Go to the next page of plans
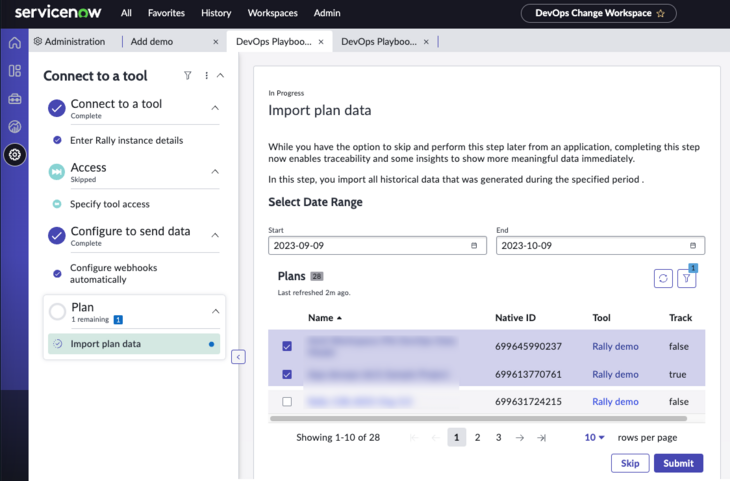The height and width of the screenshot is (481, 730). tap(520, 438)
